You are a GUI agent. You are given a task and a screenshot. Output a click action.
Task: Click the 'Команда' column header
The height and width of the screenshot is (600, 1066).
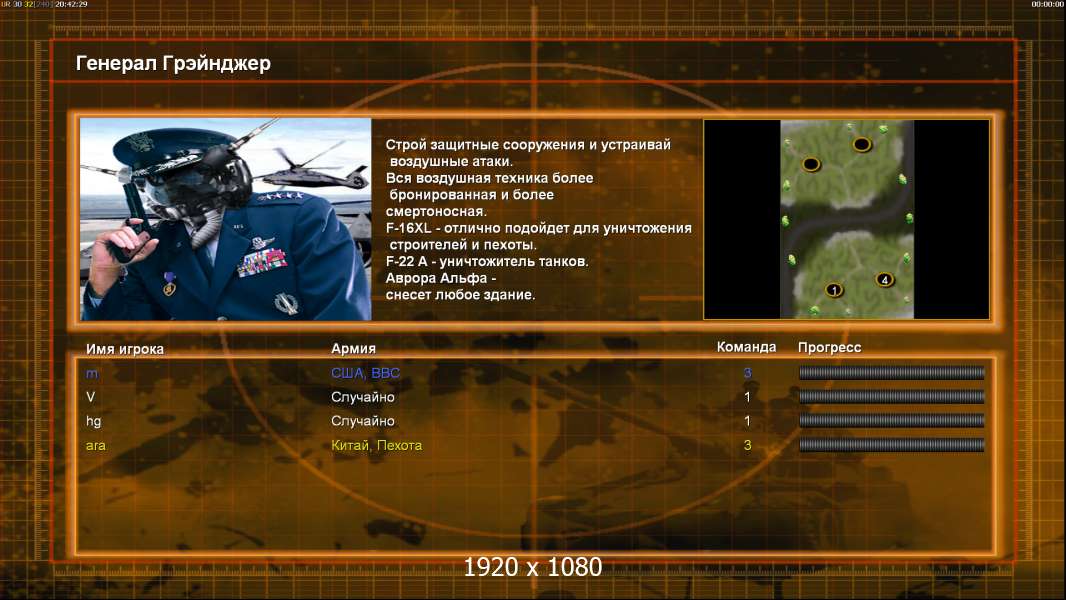click(x=746, y=347)
